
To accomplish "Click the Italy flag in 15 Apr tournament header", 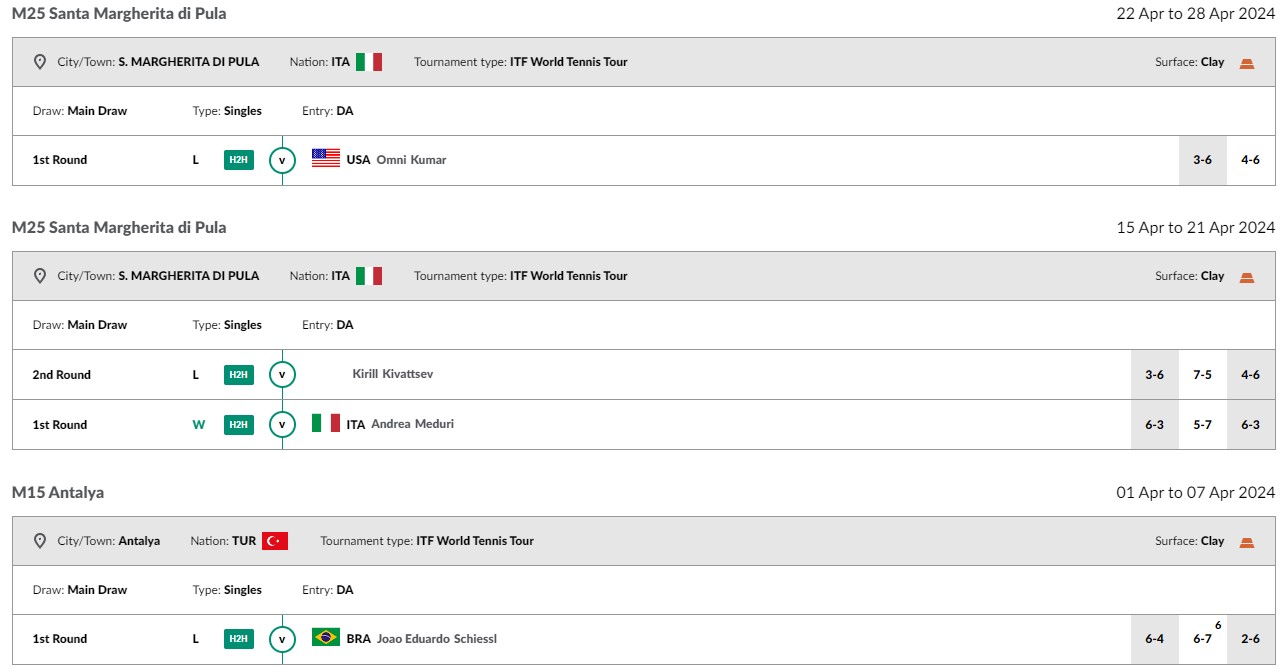I will [x=369, y=276].
